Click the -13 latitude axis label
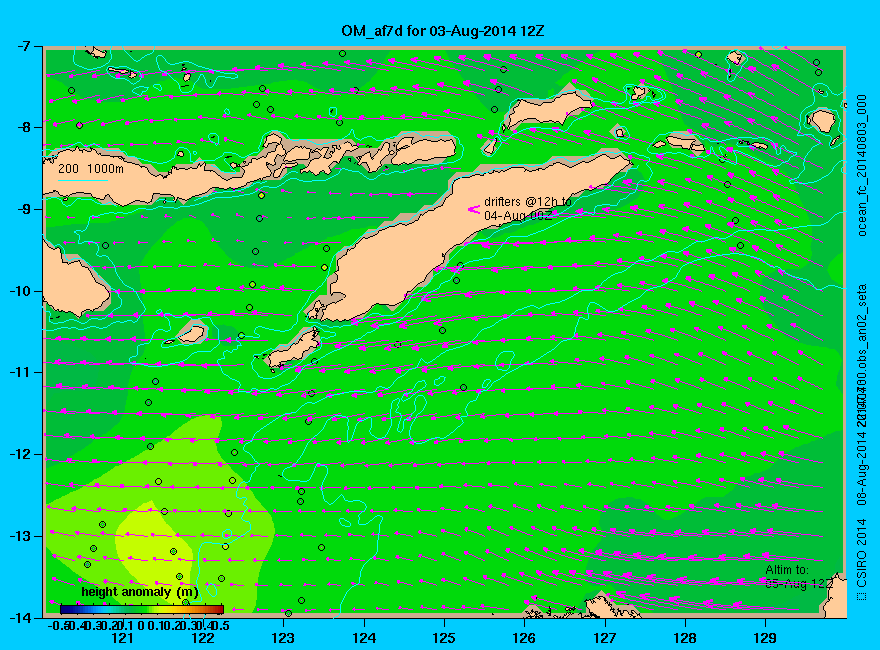The width and height of the screenshot is (880, 650). 20,536
